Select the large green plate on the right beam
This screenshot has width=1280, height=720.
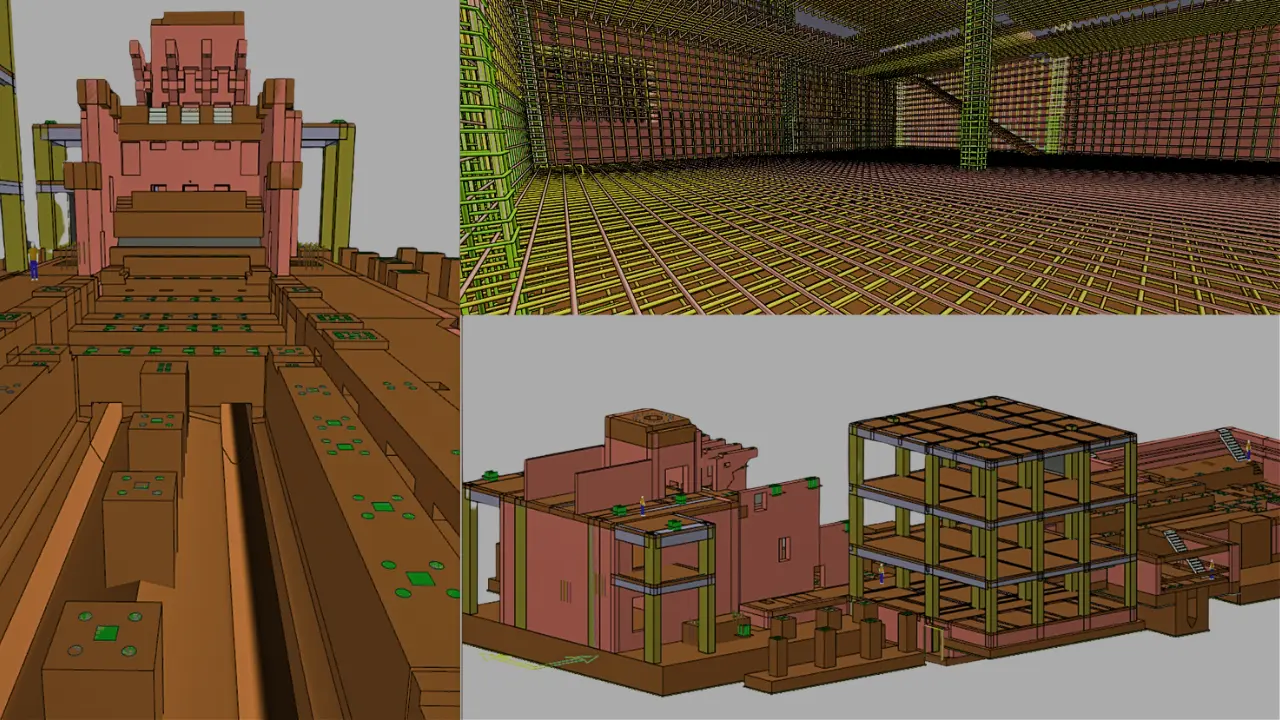[420, 579]
